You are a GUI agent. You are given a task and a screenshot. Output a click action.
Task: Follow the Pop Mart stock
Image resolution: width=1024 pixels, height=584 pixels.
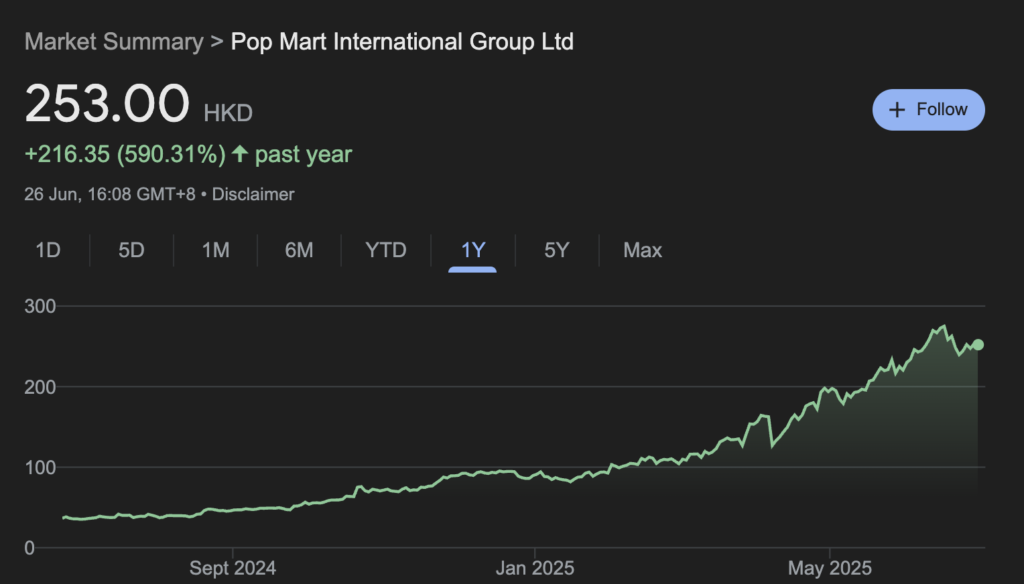(x=928, y=110)
